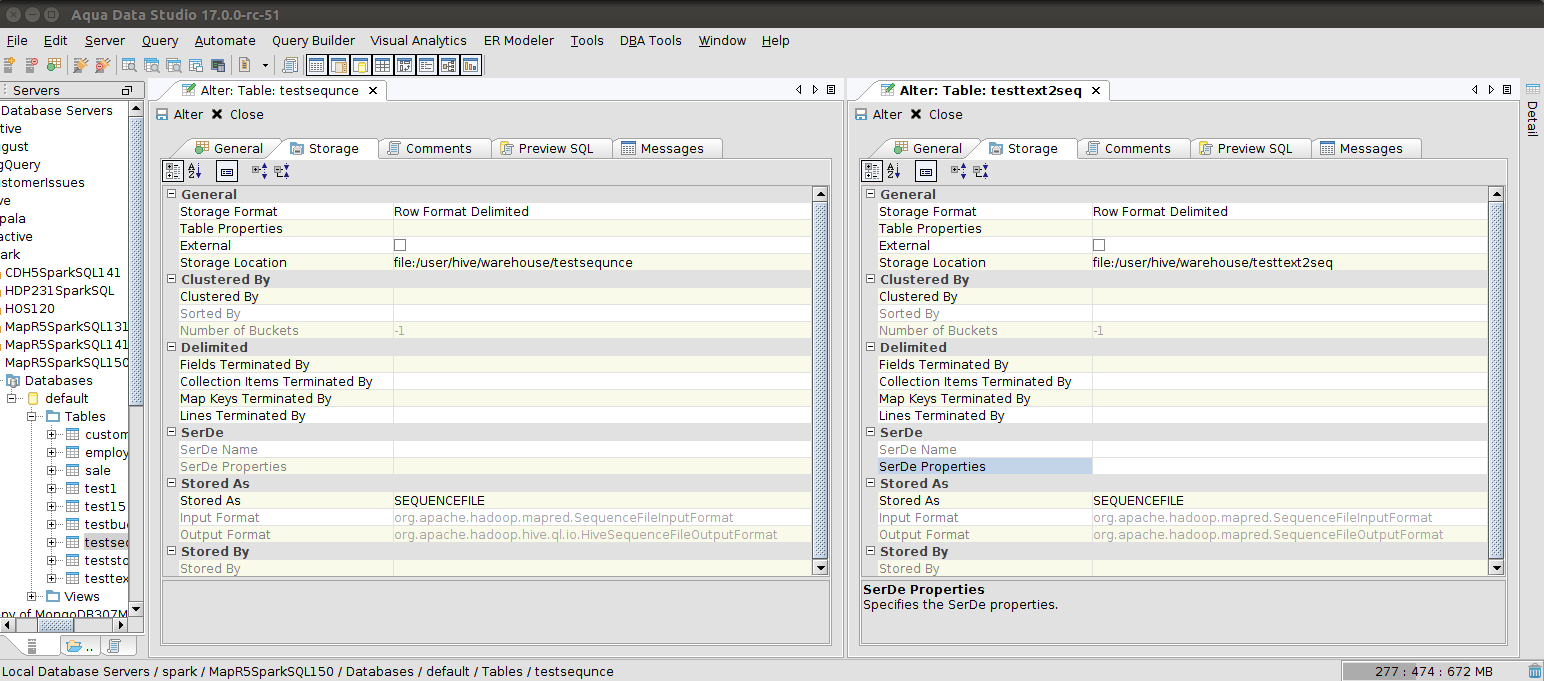Collapse General section in testsequnce pane
Screen dimensions: 1544x681
(171, 194)
